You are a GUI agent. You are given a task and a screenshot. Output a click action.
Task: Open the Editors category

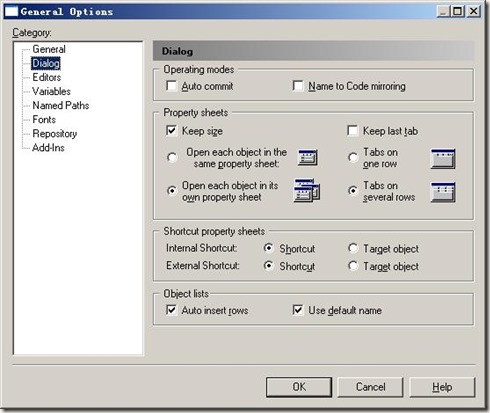tap(47, 77)
